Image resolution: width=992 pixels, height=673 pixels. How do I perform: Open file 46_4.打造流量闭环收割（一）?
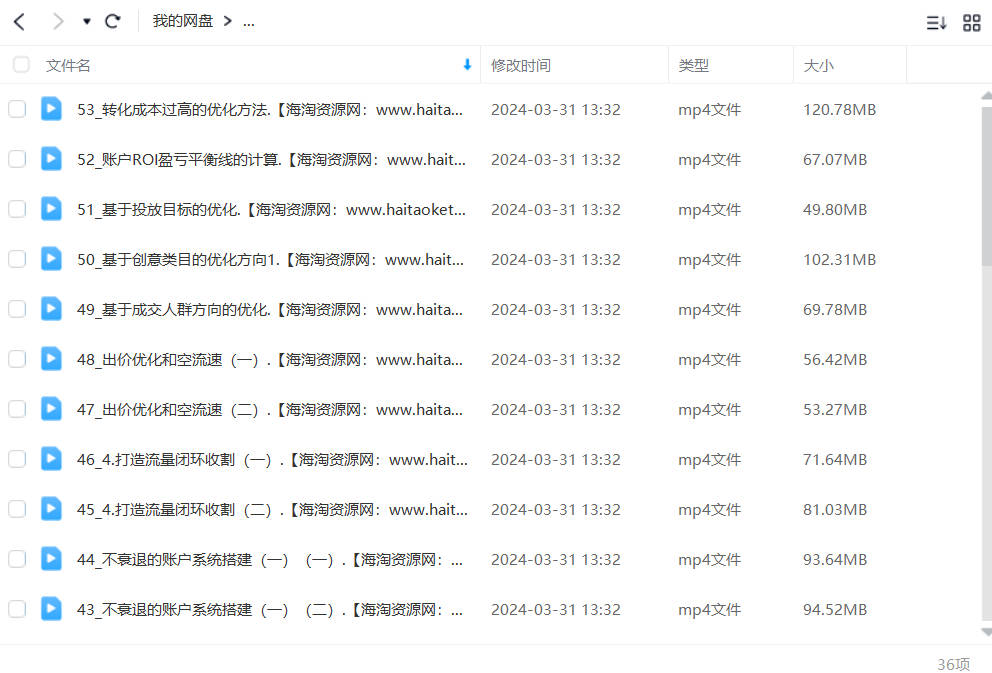273,459
